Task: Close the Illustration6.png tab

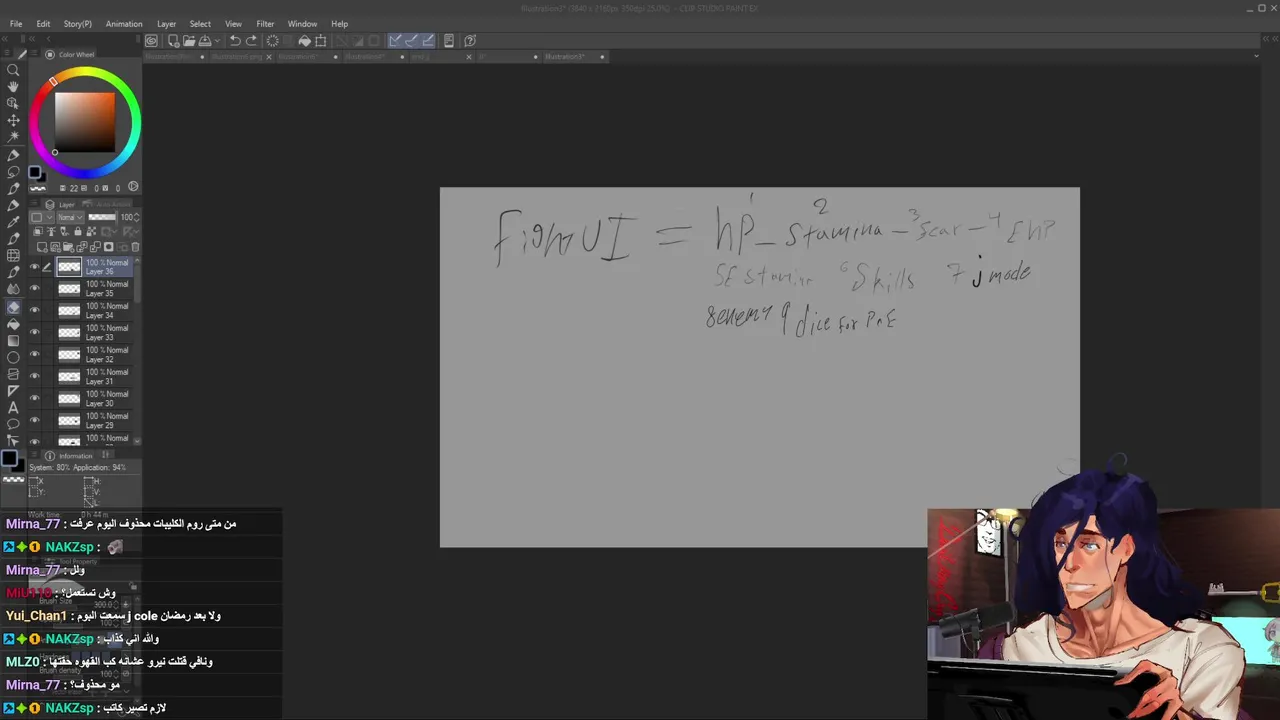Action: coord(269,57)
